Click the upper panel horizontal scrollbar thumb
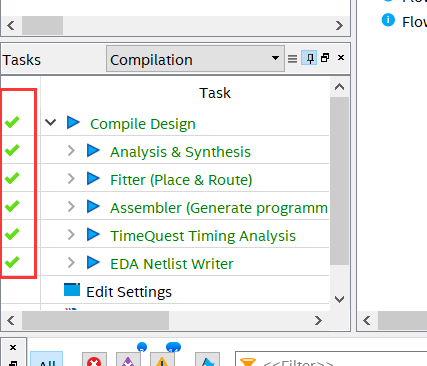 (42, 25)
